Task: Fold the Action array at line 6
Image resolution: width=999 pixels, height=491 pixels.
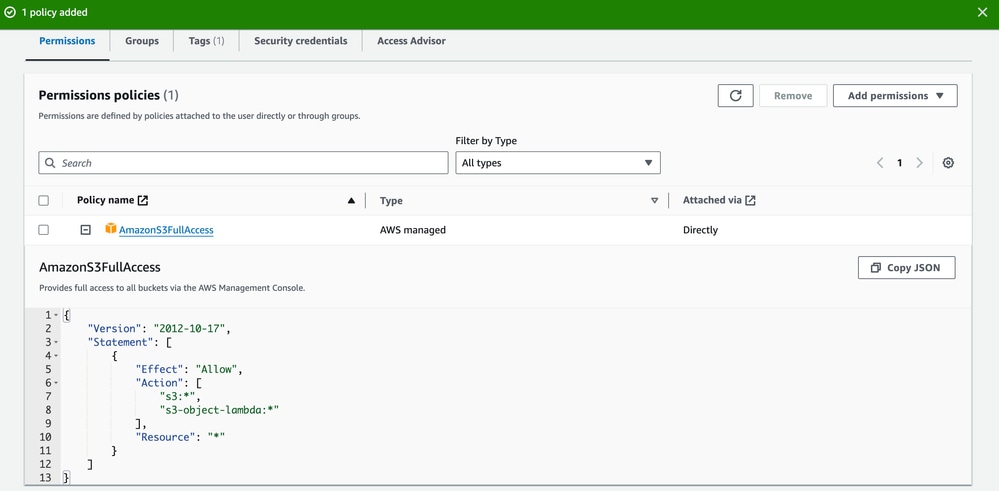Action: coord(56,383)
